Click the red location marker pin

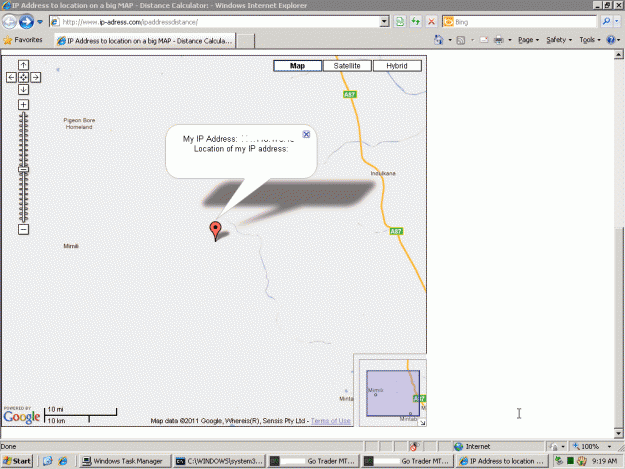coord(215,231)
